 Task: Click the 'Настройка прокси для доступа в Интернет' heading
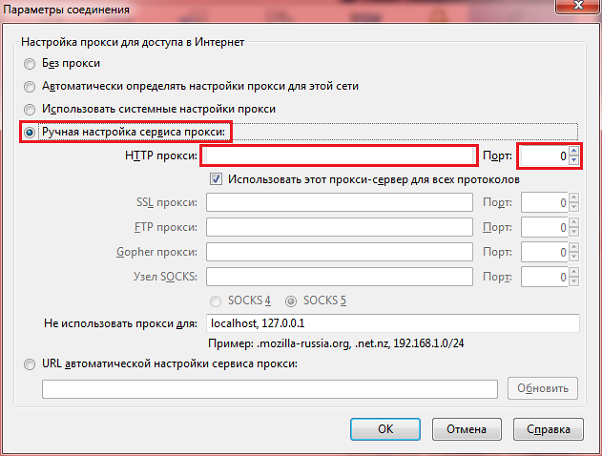coord(132,42)
